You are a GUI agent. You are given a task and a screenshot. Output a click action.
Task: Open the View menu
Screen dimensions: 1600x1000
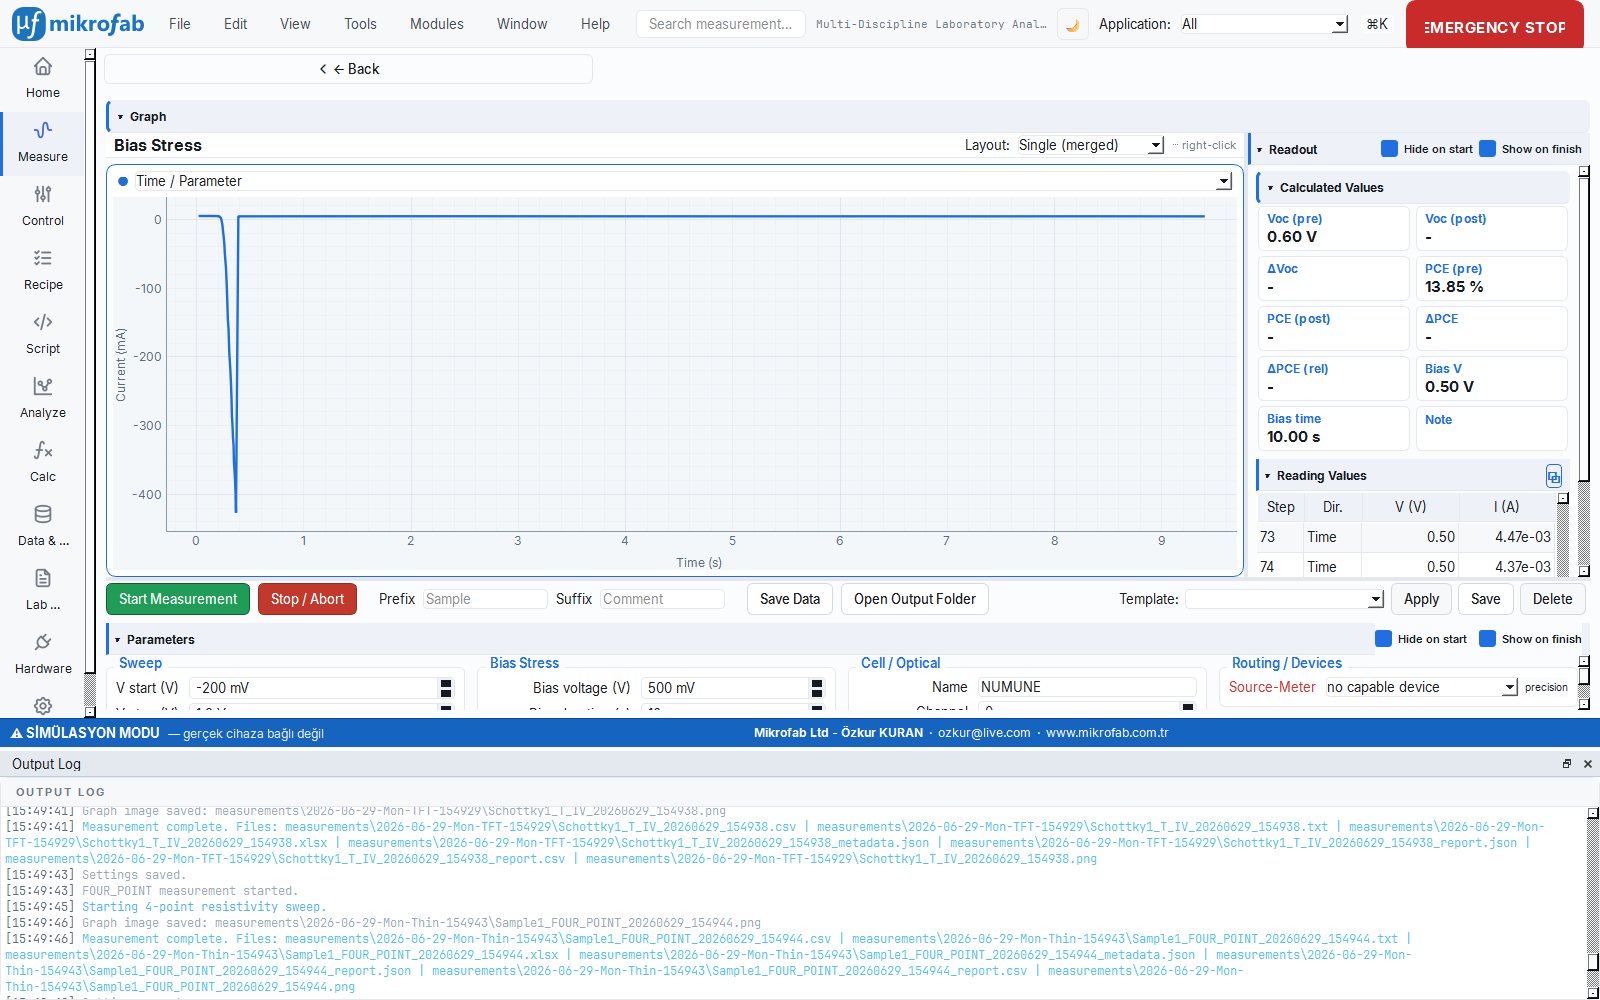point(295,24)
